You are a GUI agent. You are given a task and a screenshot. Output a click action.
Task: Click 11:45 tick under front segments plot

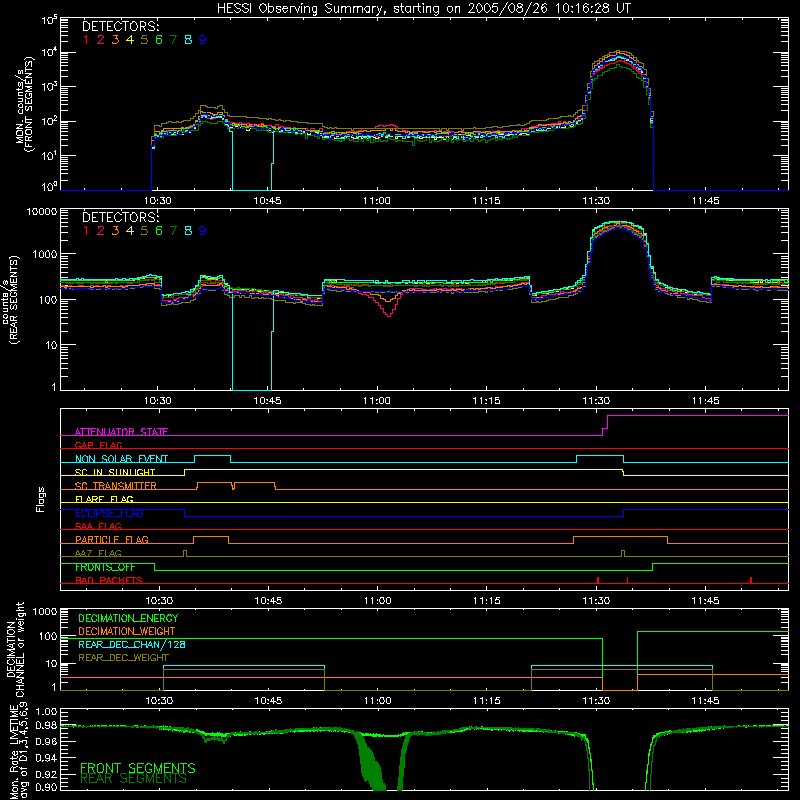pos(706,201)
